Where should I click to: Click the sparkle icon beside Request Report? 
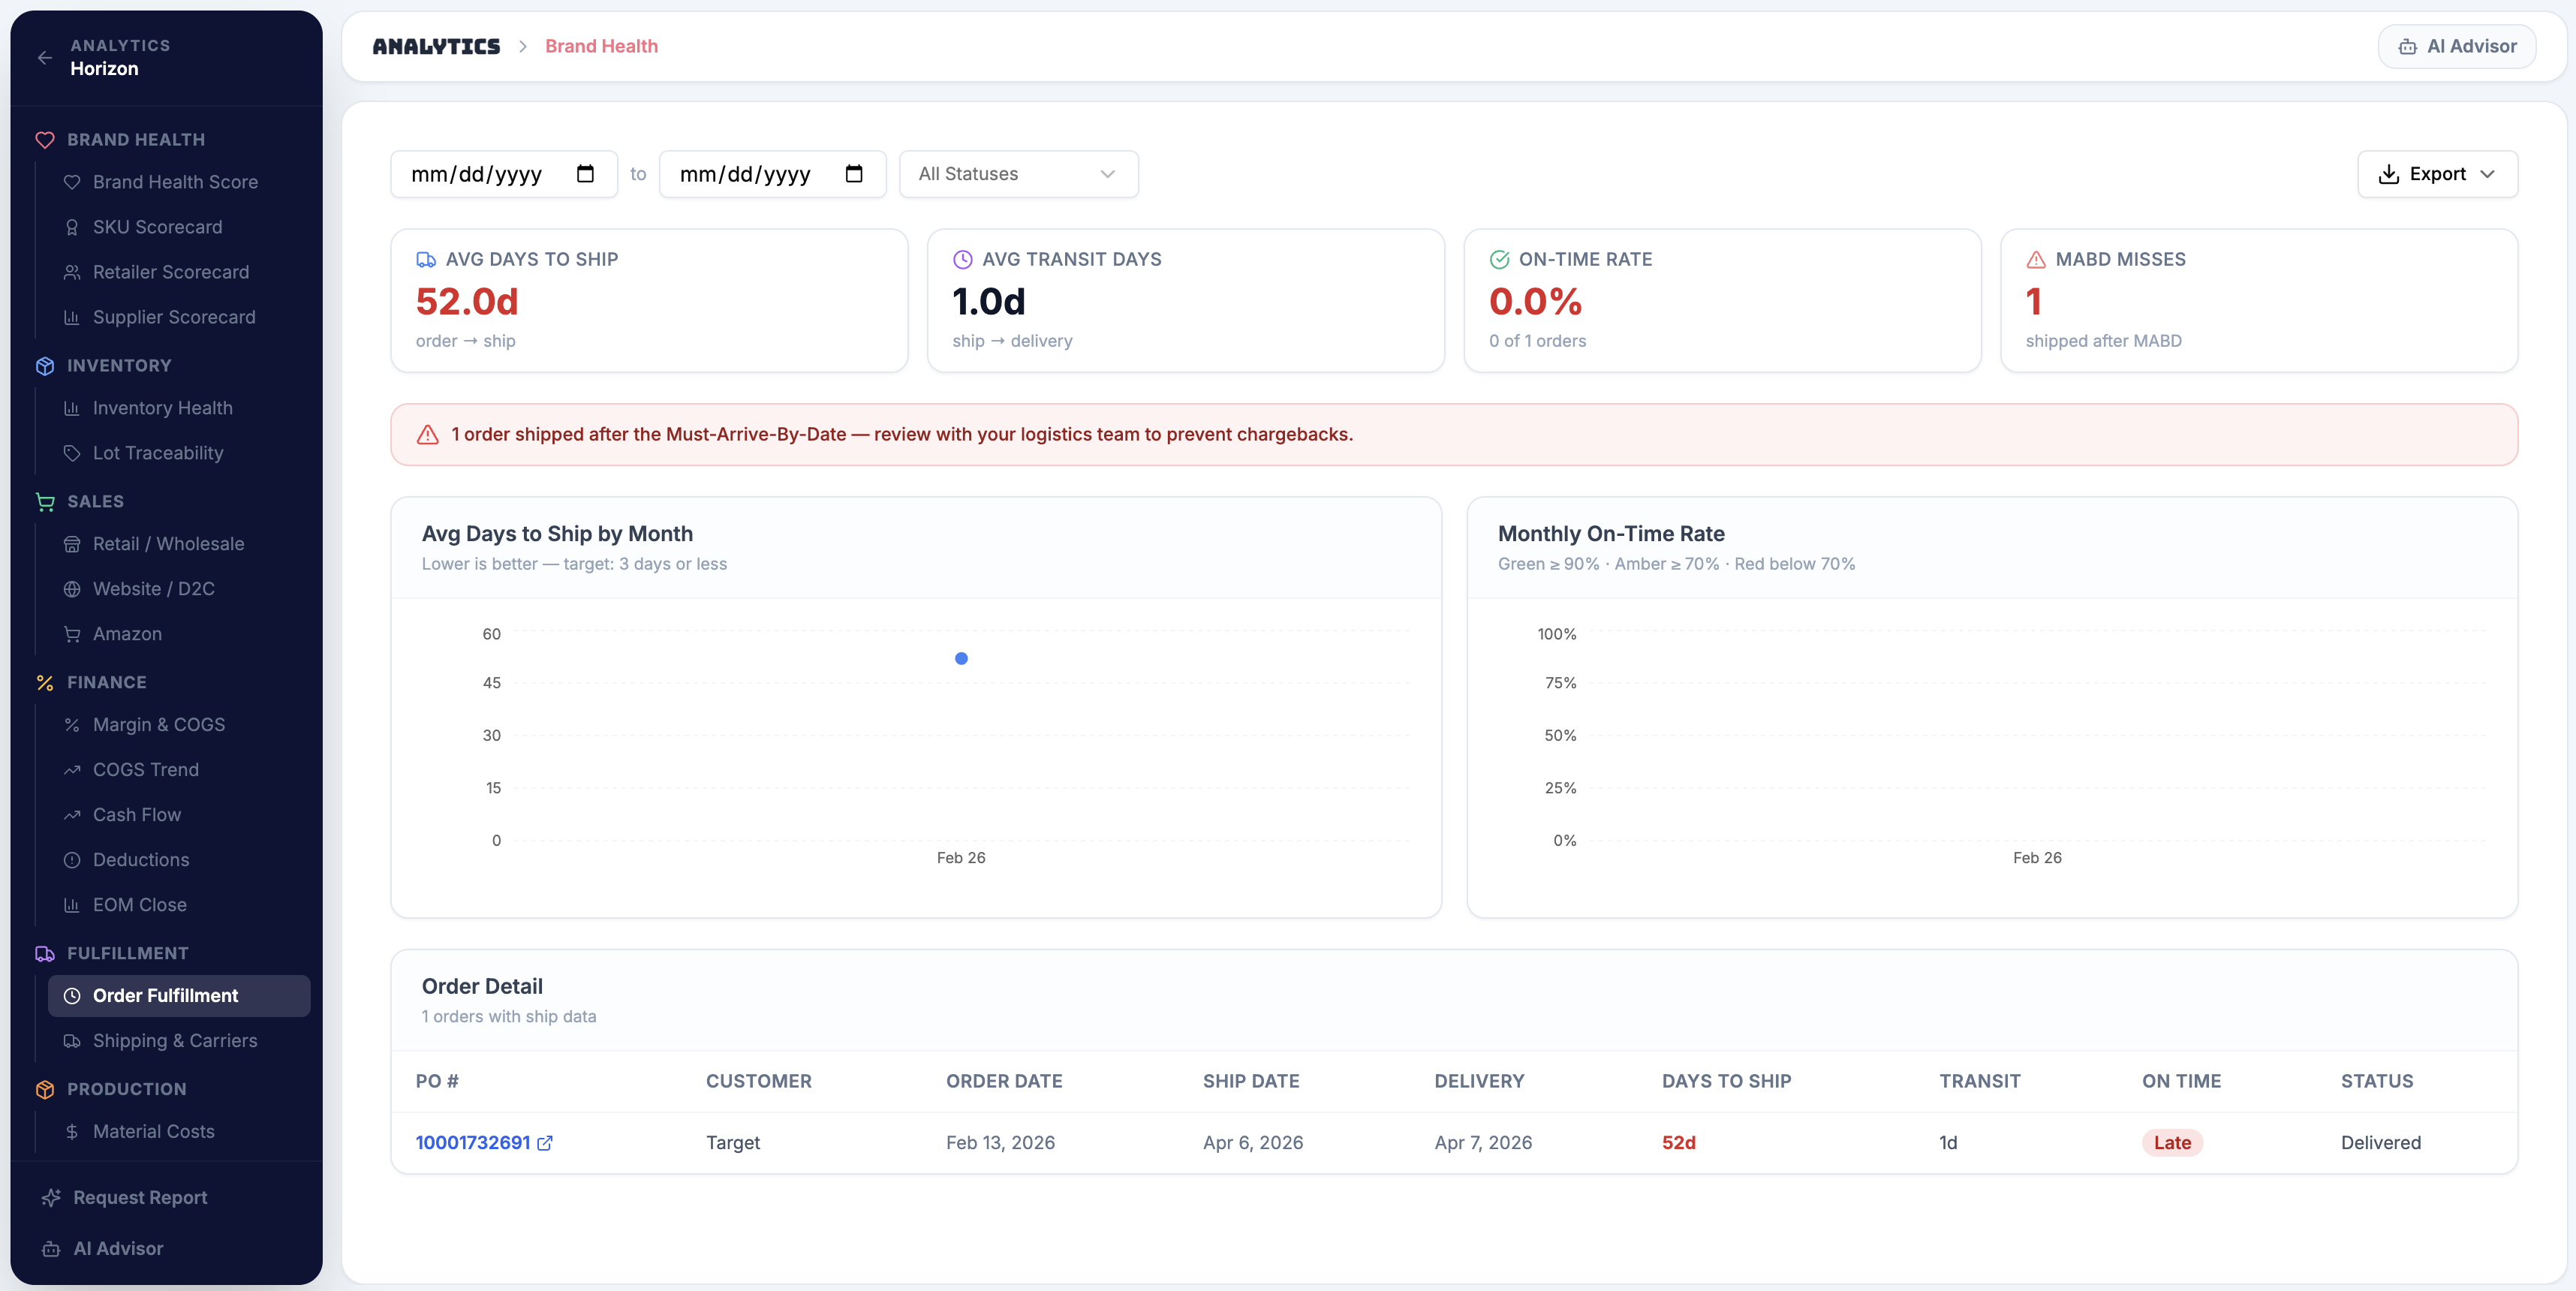click(x=51, y=1198)
